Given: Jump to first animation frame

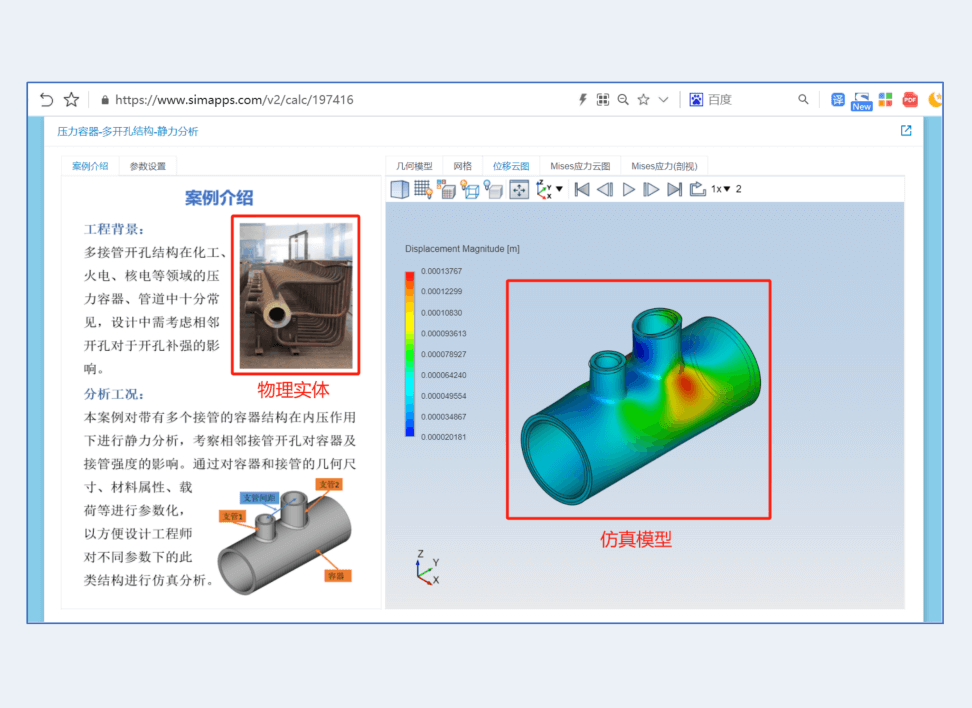Looking at the screenshot, I should tap(582, 189).
